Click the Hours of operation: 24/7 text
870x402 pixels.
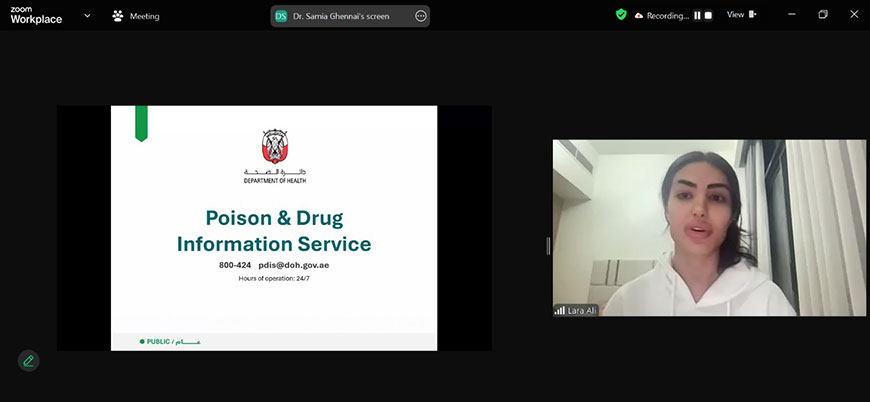(x=274, y=278)
